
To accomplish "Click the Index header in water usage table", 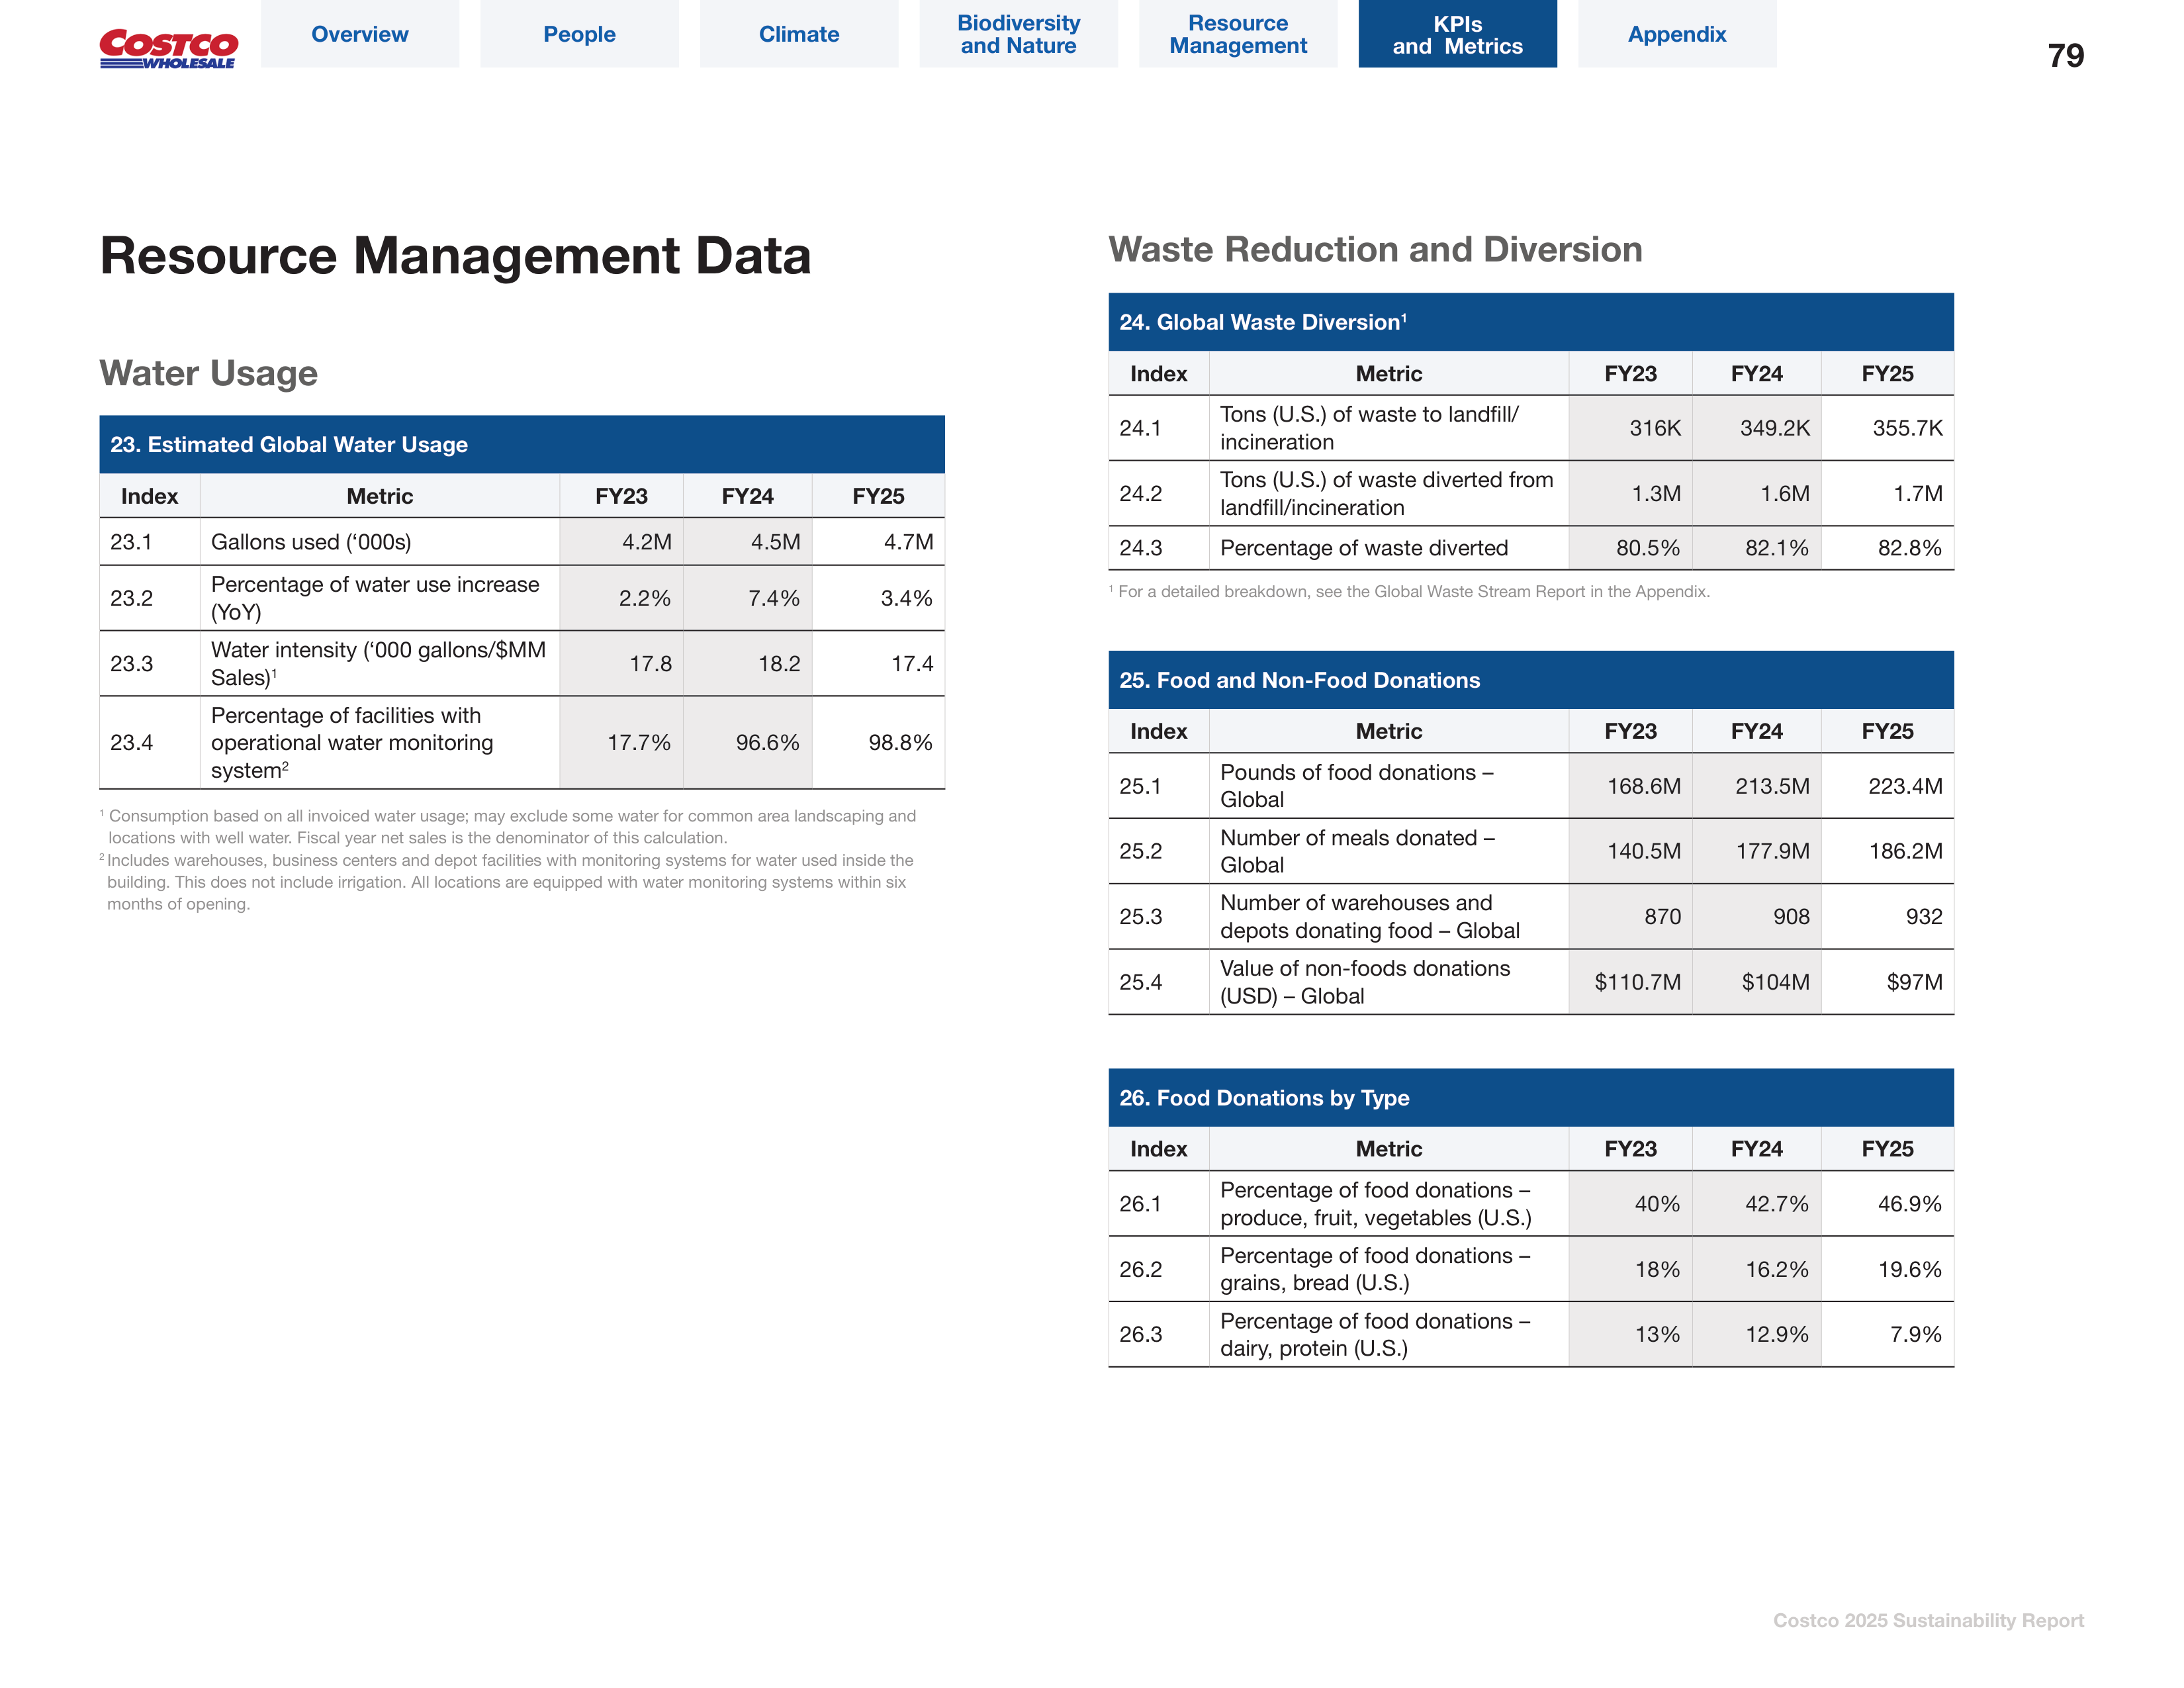I will (x=149, y=496).
